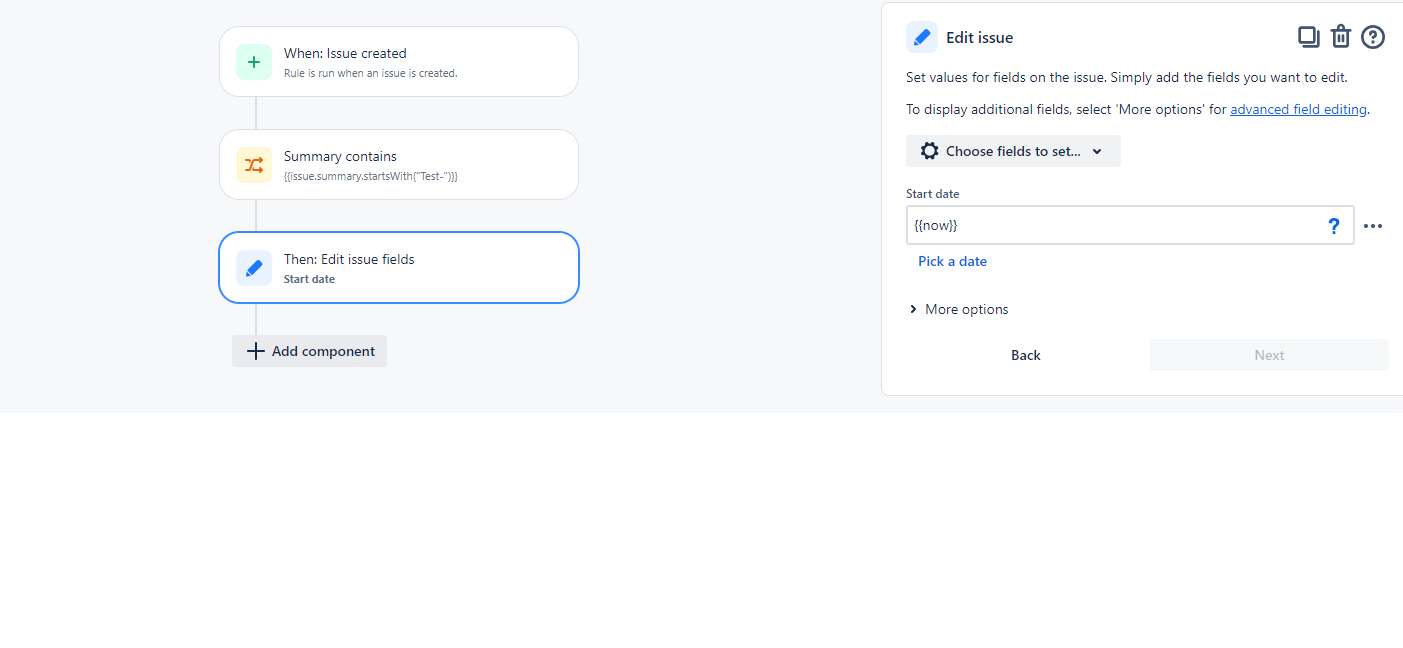This screenshot has width=1403, height=648.
Task: Click inside the Start date value field
Action: (x=1100, y=225)
